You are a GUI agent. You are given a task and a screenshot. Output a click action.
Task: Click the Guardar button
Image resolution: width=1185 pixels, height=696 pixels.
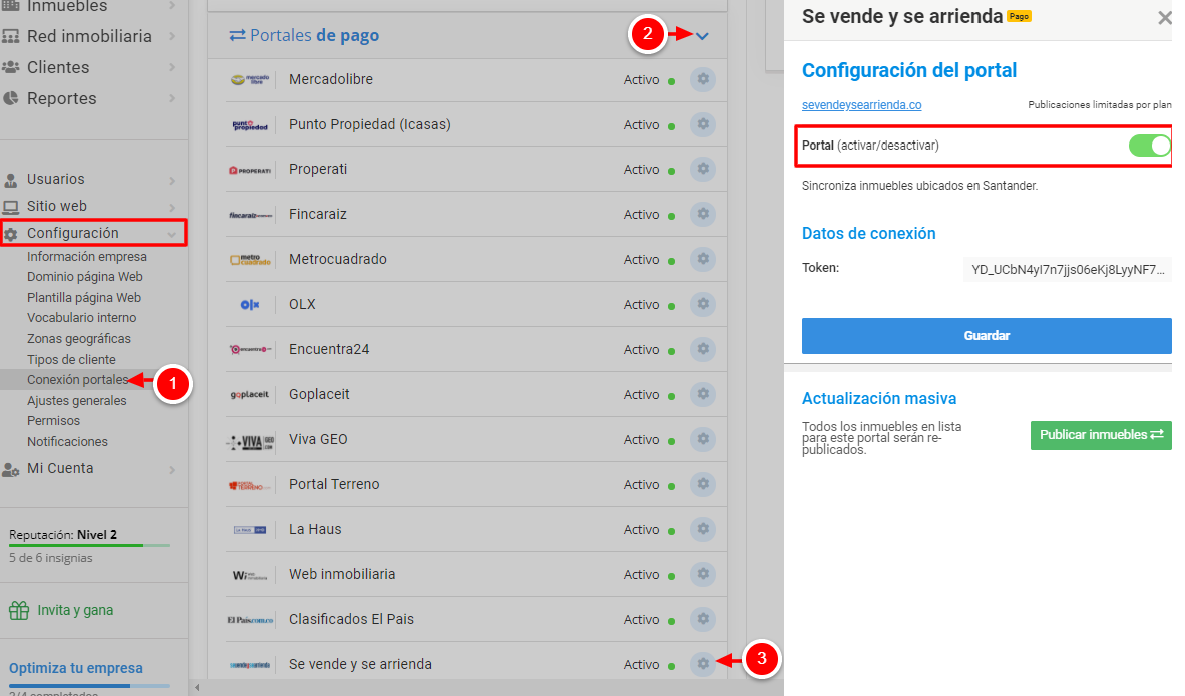(986, 336)
